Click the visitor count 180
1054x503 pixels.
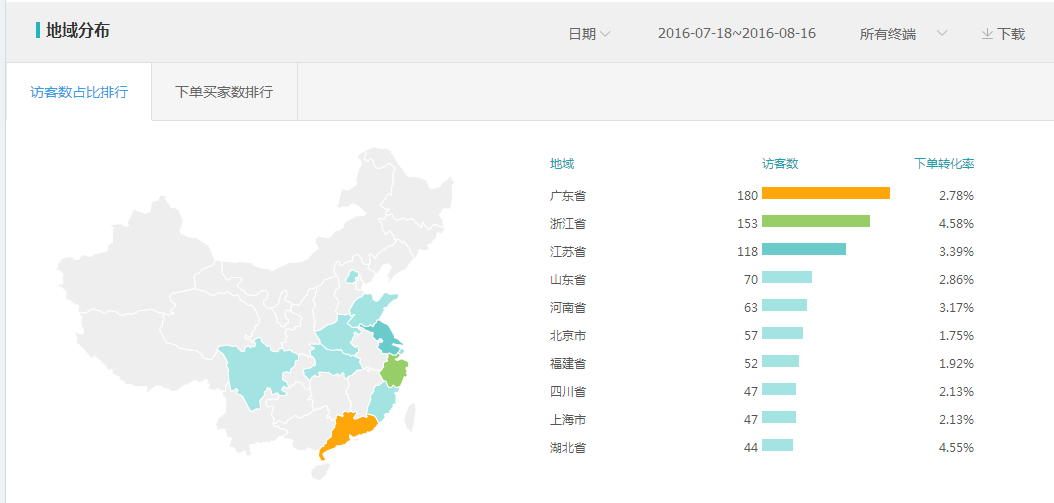pos(747,196)
